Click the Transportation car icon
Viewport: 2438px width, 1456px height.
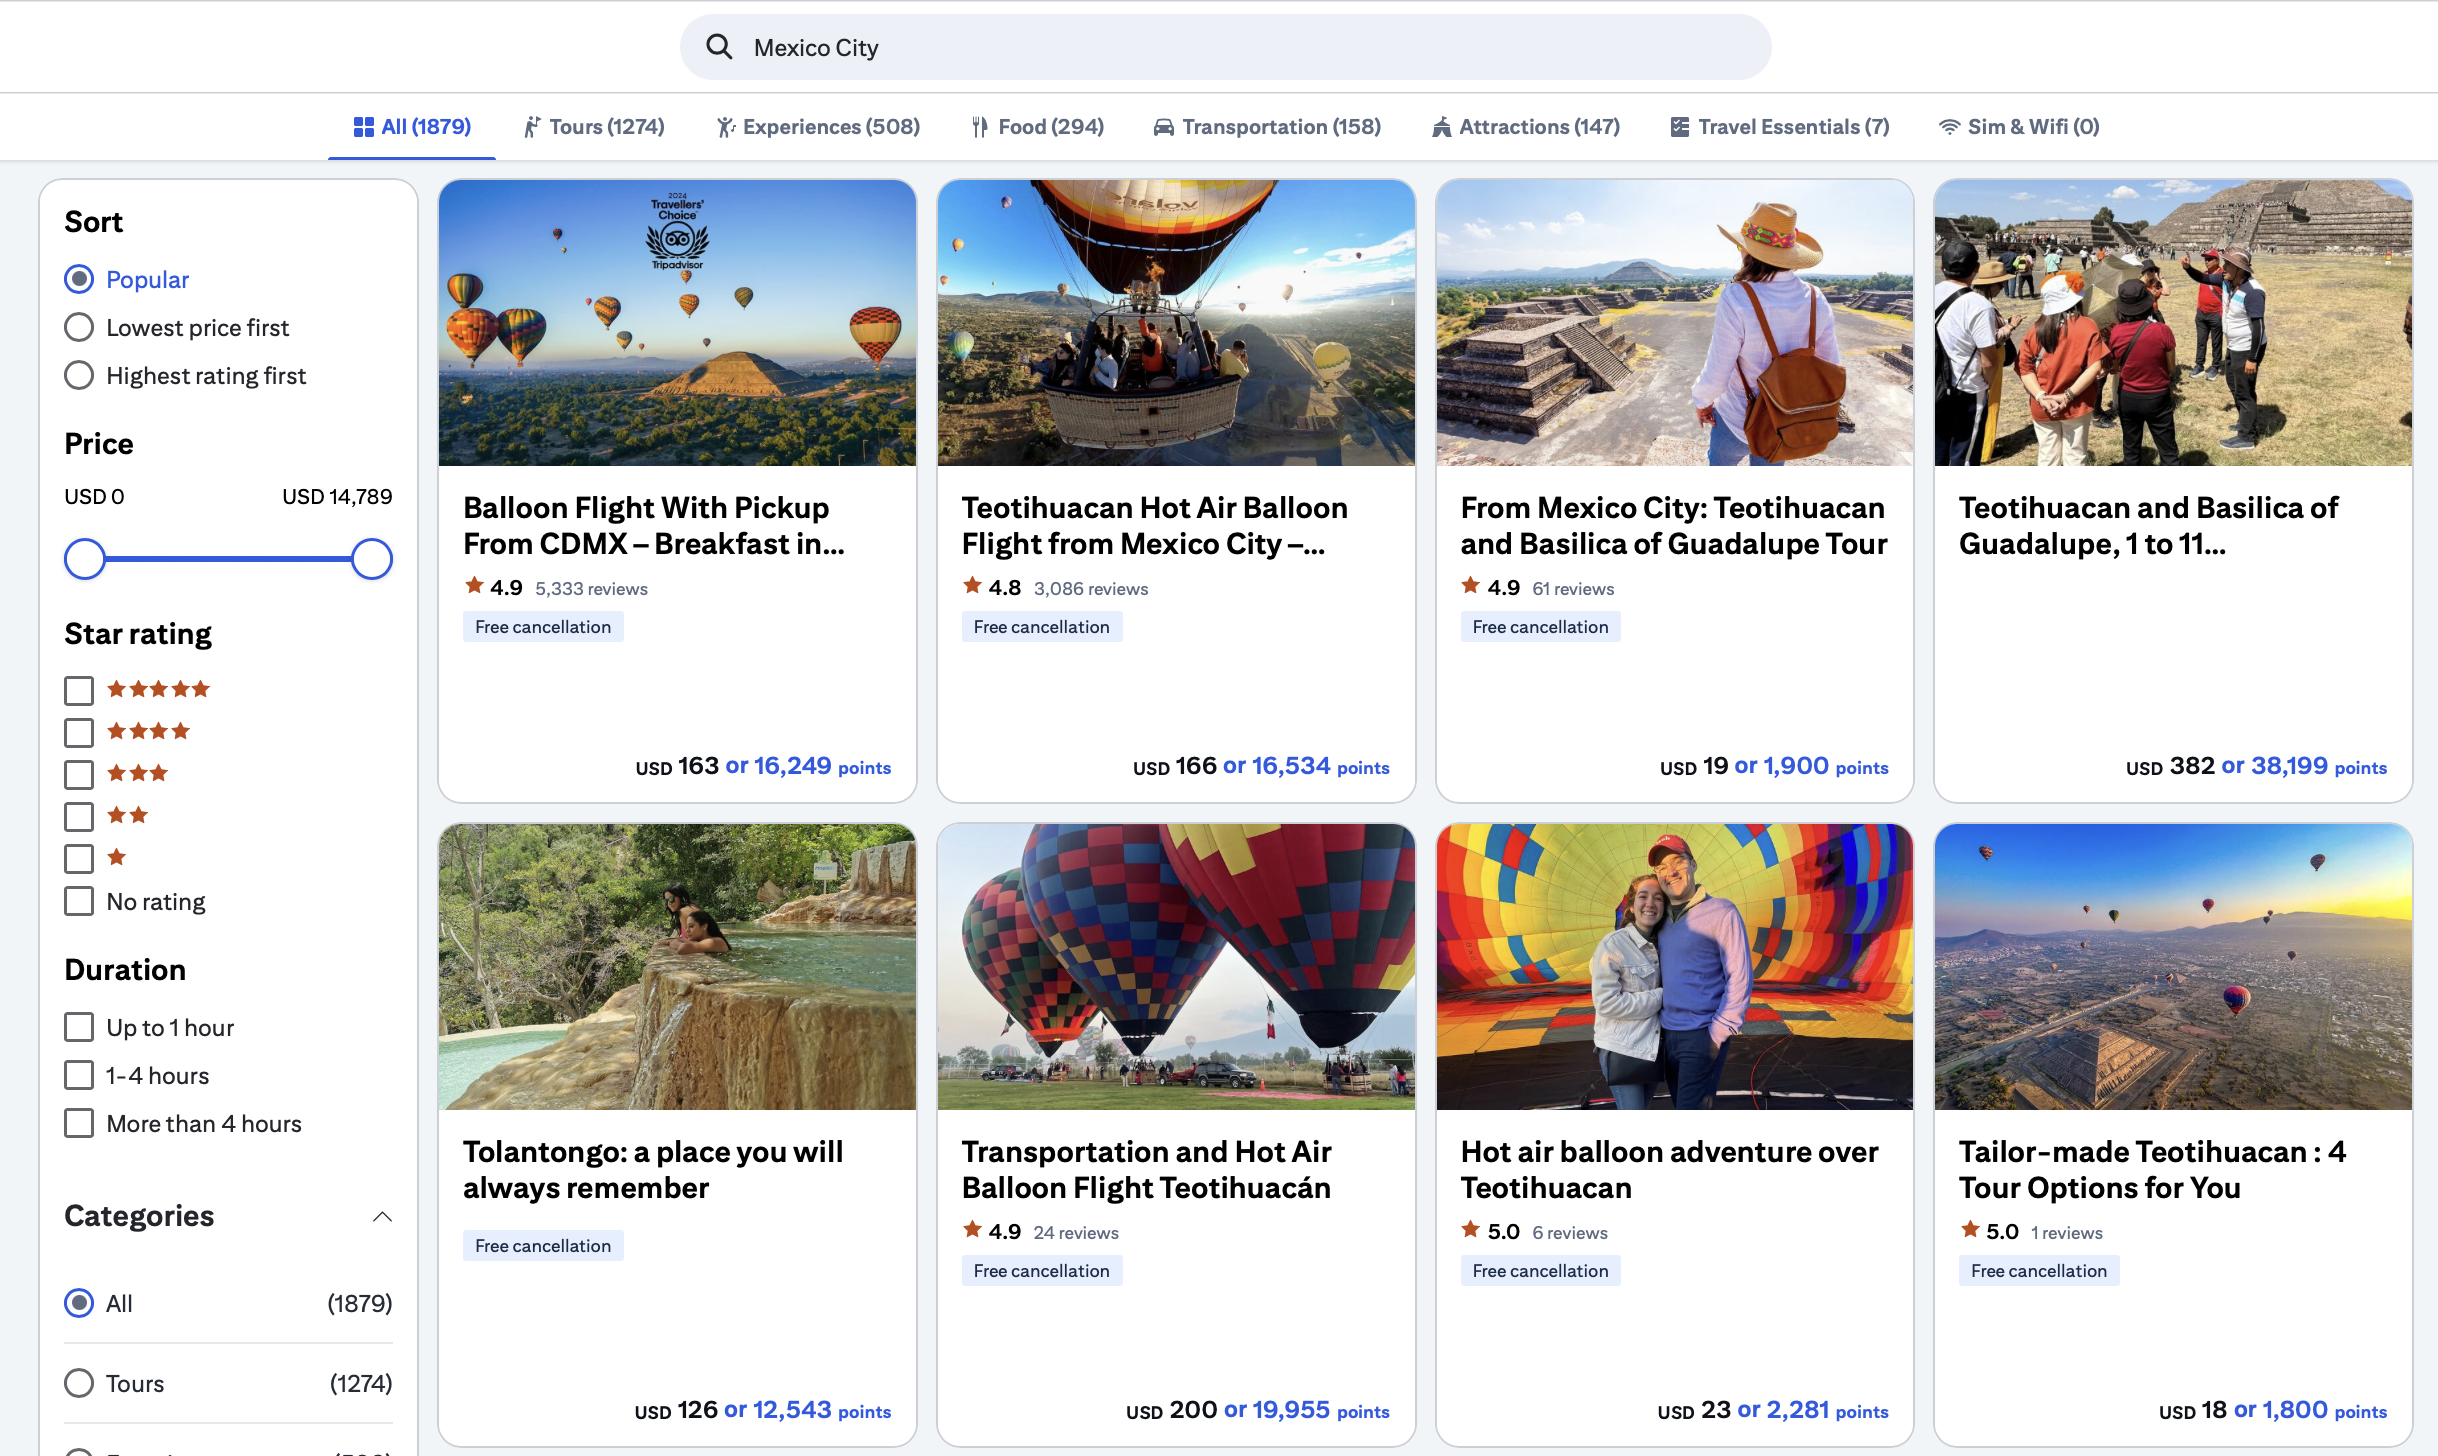point(1163,127)
